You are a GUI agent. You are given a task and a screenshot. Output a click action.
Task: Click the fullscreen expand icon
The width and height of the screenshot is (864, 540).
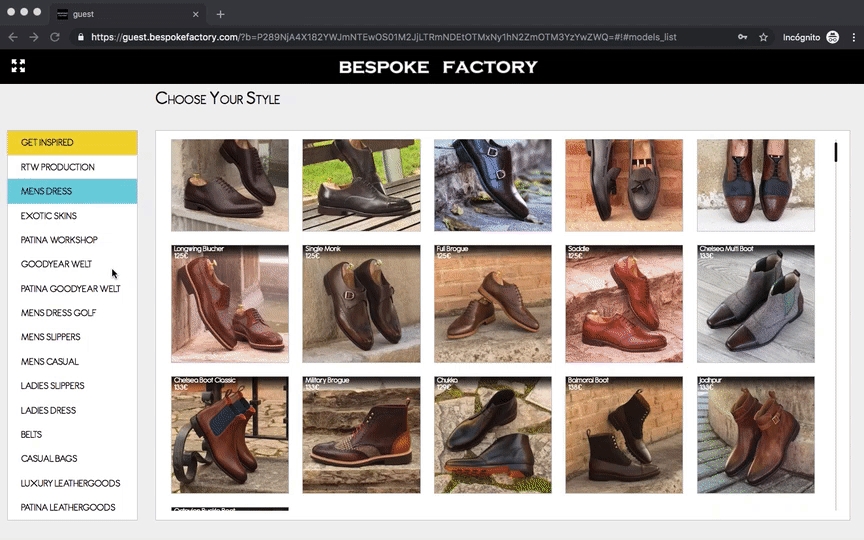coord(18,66)
